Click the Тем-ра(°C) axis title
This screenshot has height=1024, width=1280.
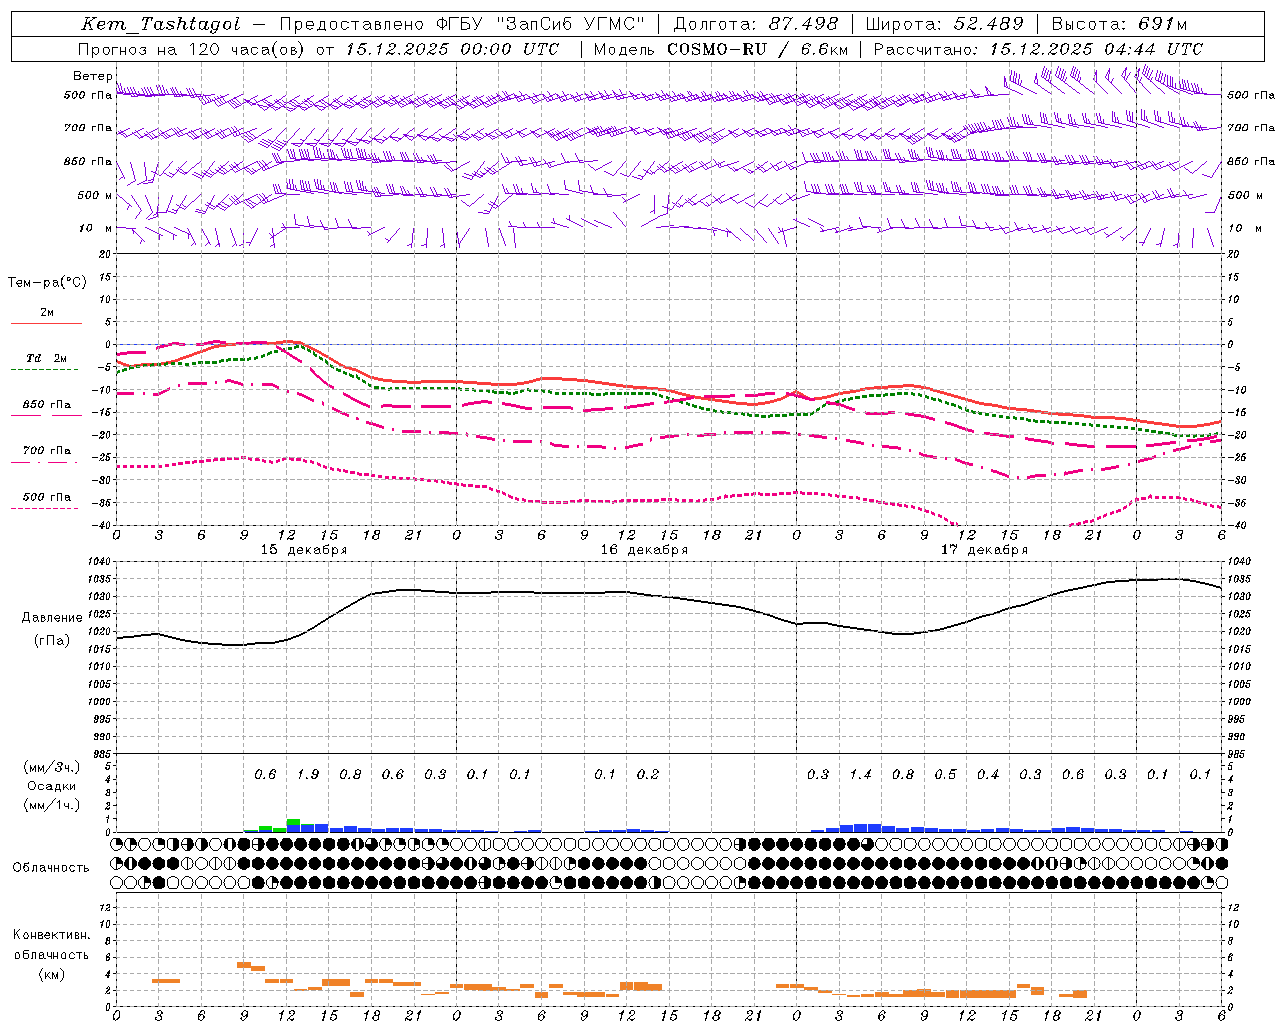coord(47,283)
